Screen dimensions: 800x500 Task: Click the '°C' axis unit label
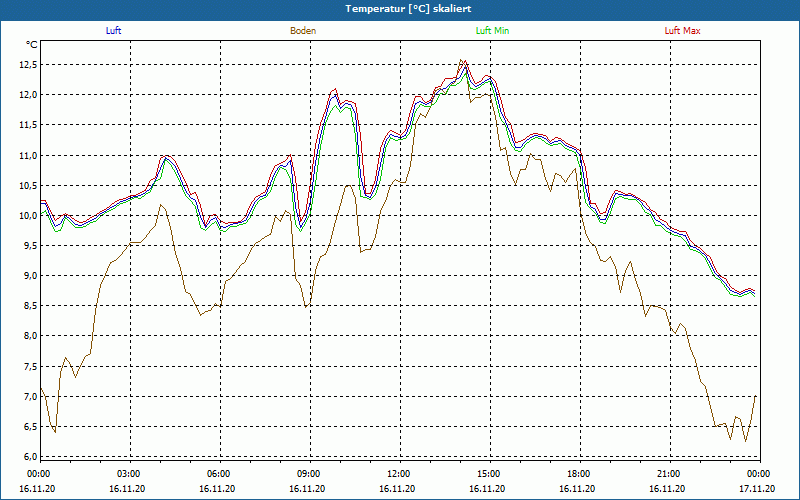pyautogui.click(x=32, y=45)
